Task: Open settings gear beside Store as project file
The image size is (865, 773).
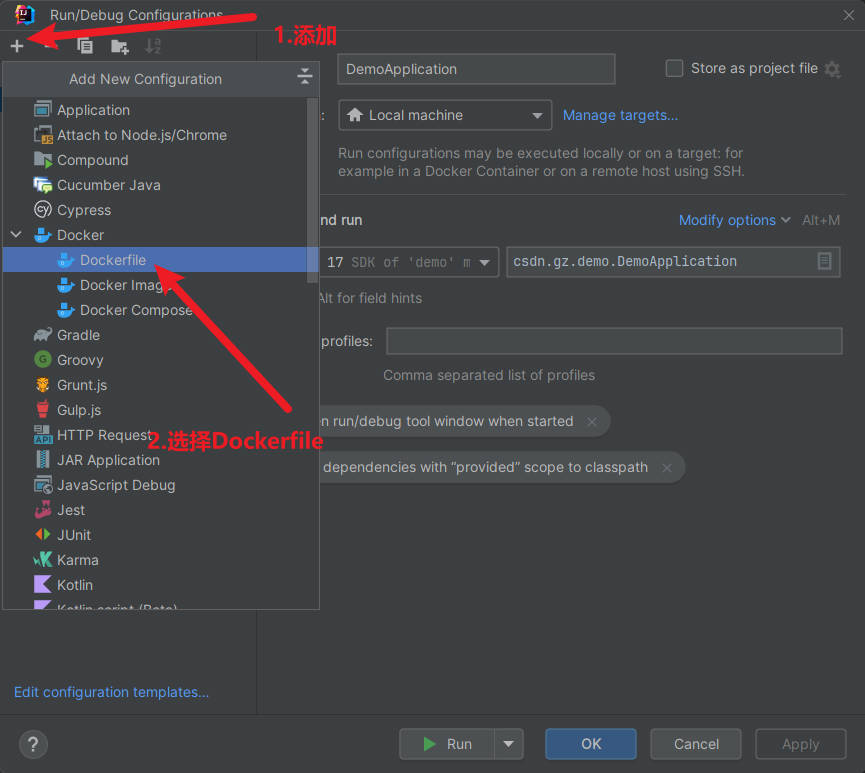Action: click(x=832, y=70)
